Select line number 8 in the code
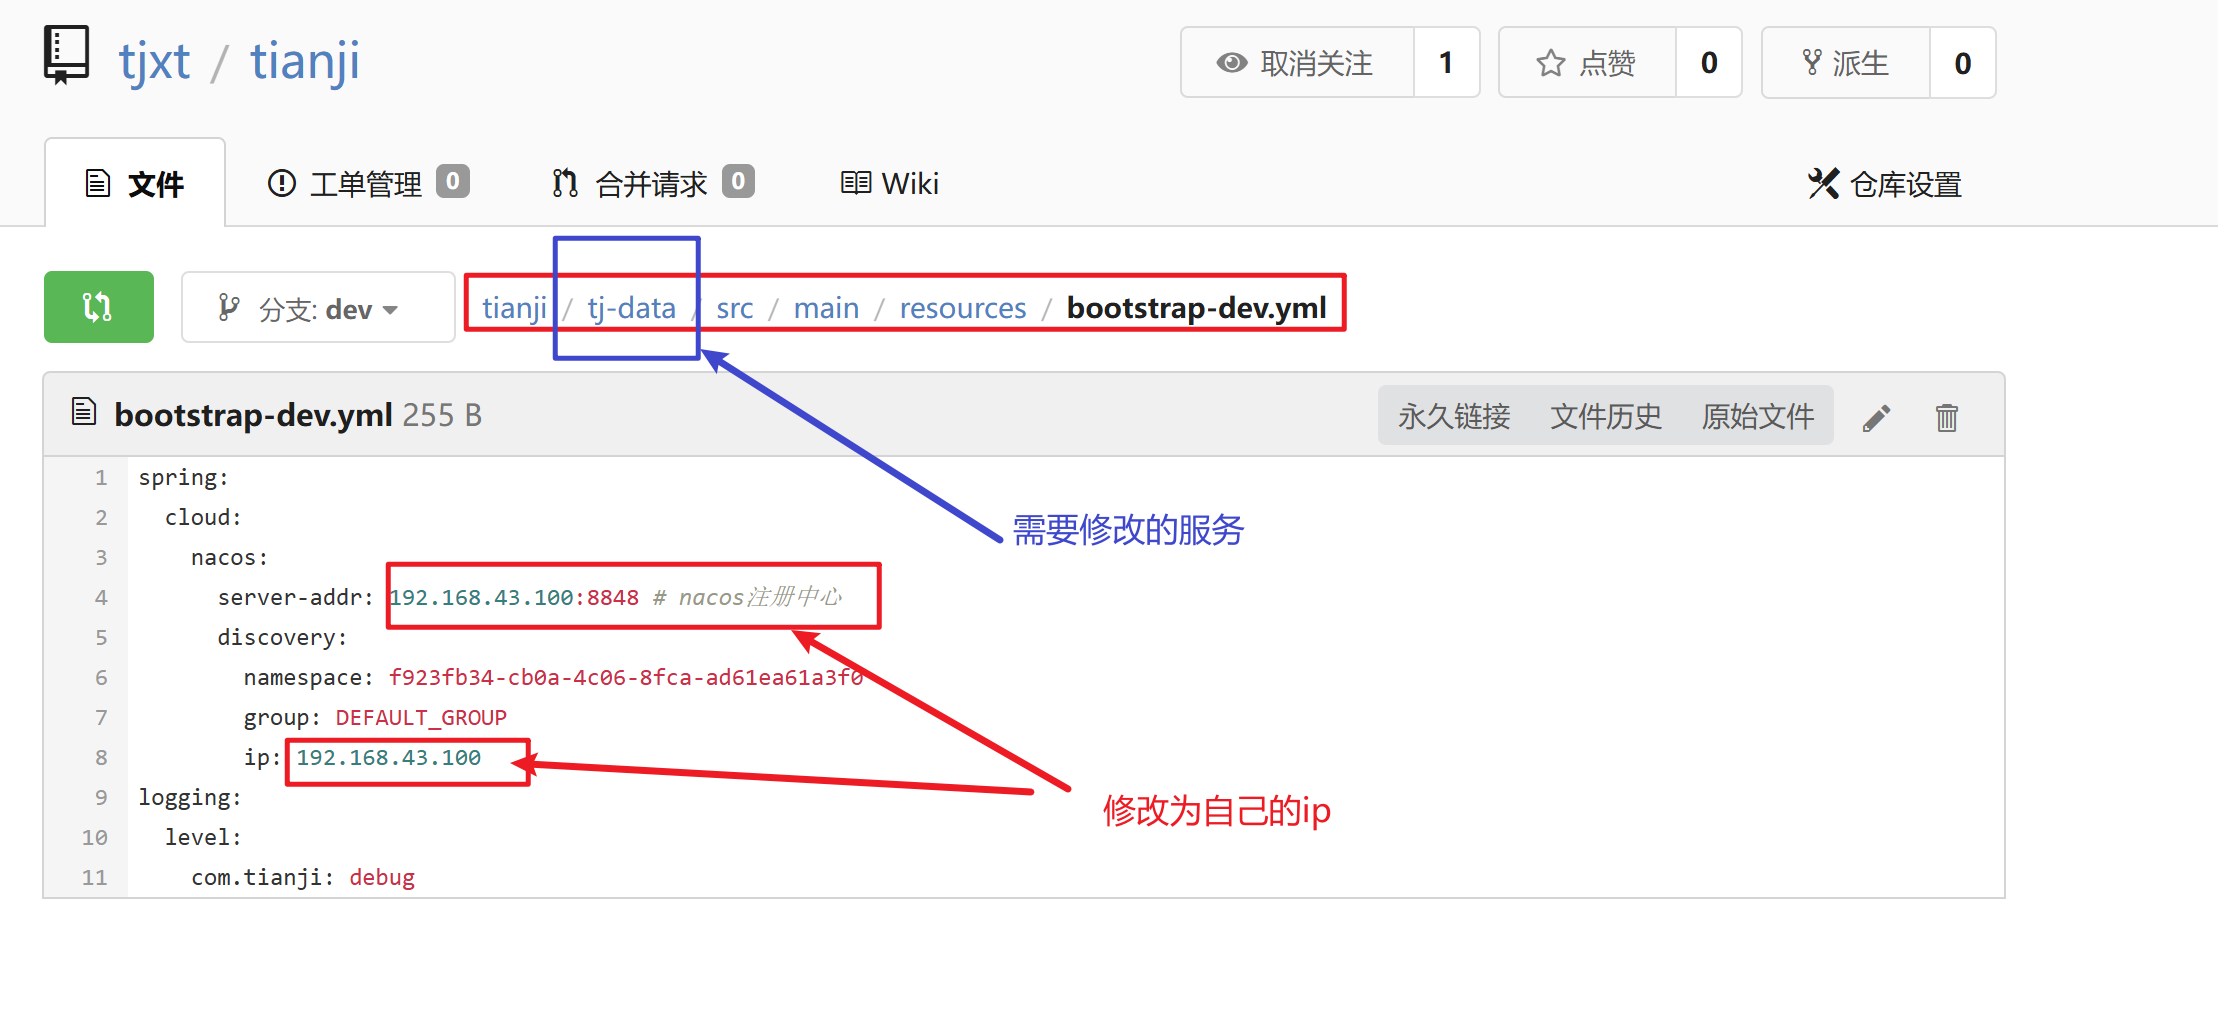Screen dimensions: 2218x1029 click(101, 758)
